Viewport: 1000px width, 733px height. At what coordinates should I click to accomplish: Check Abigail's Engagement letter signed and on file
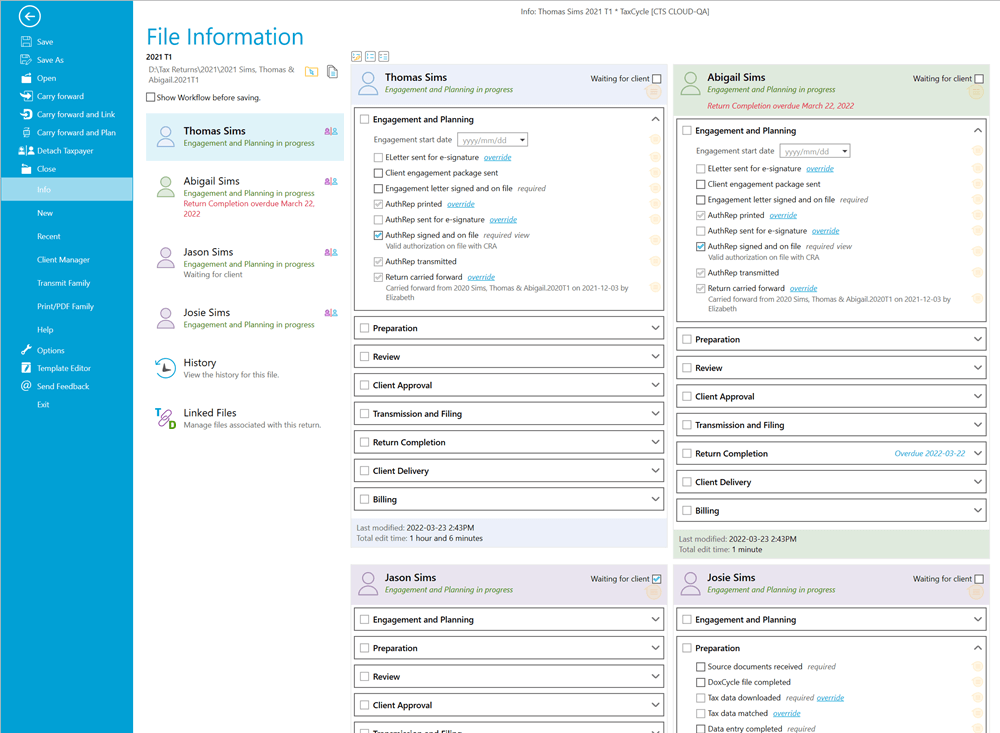click(701, 200)
